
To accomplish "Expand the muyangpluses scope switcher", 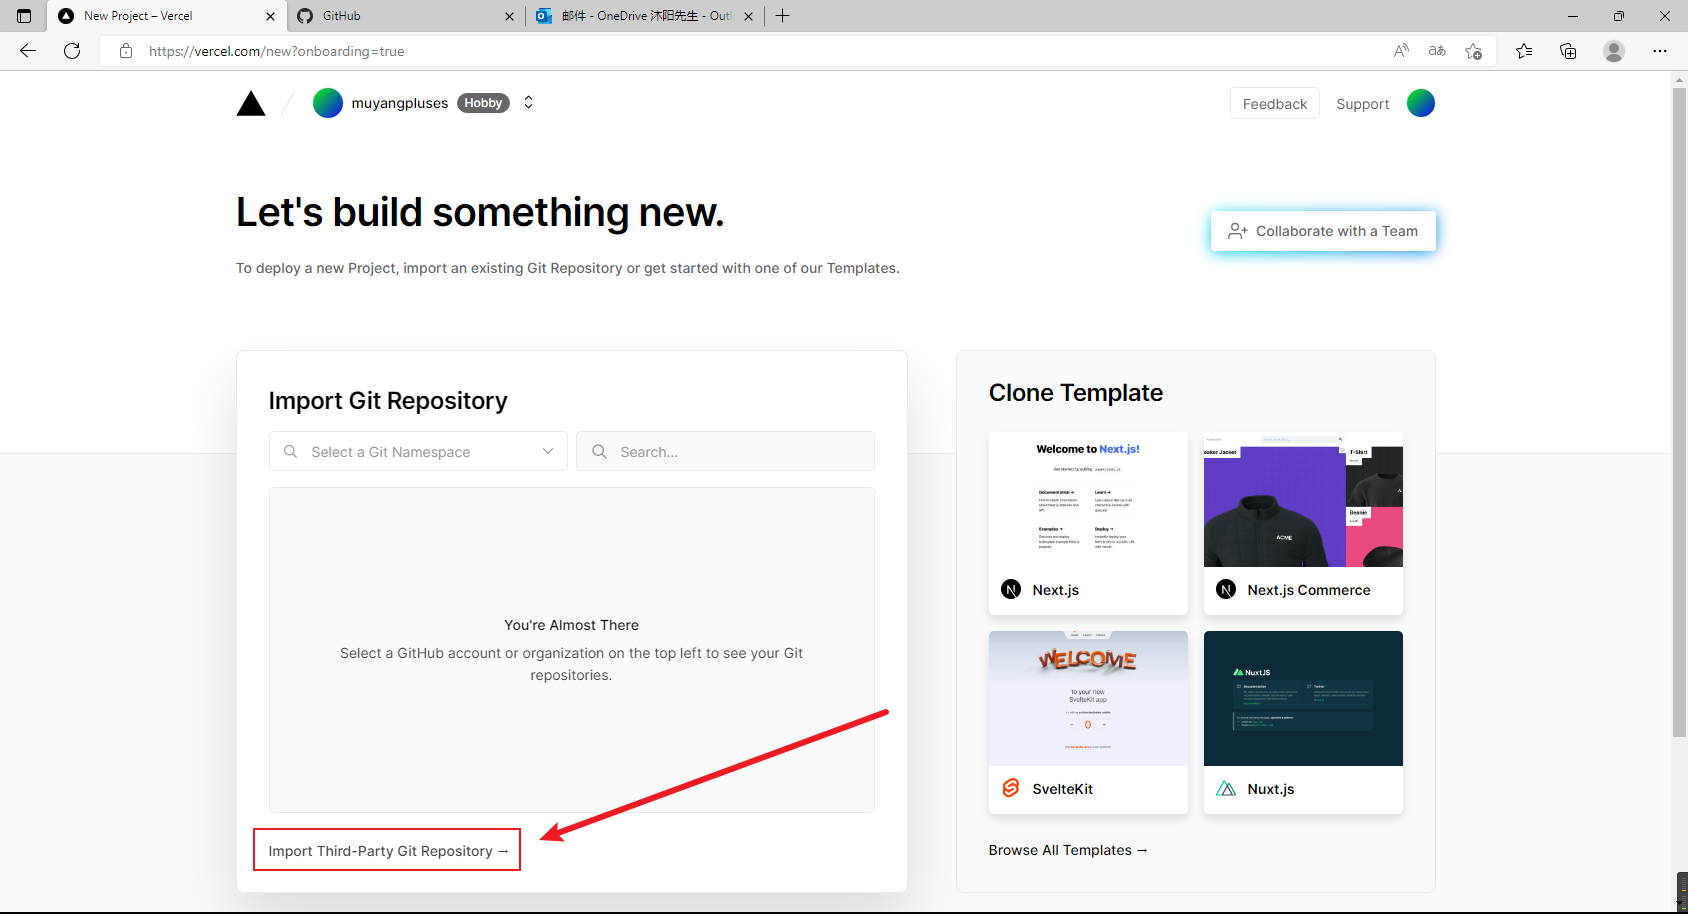I will pos(528,103).
